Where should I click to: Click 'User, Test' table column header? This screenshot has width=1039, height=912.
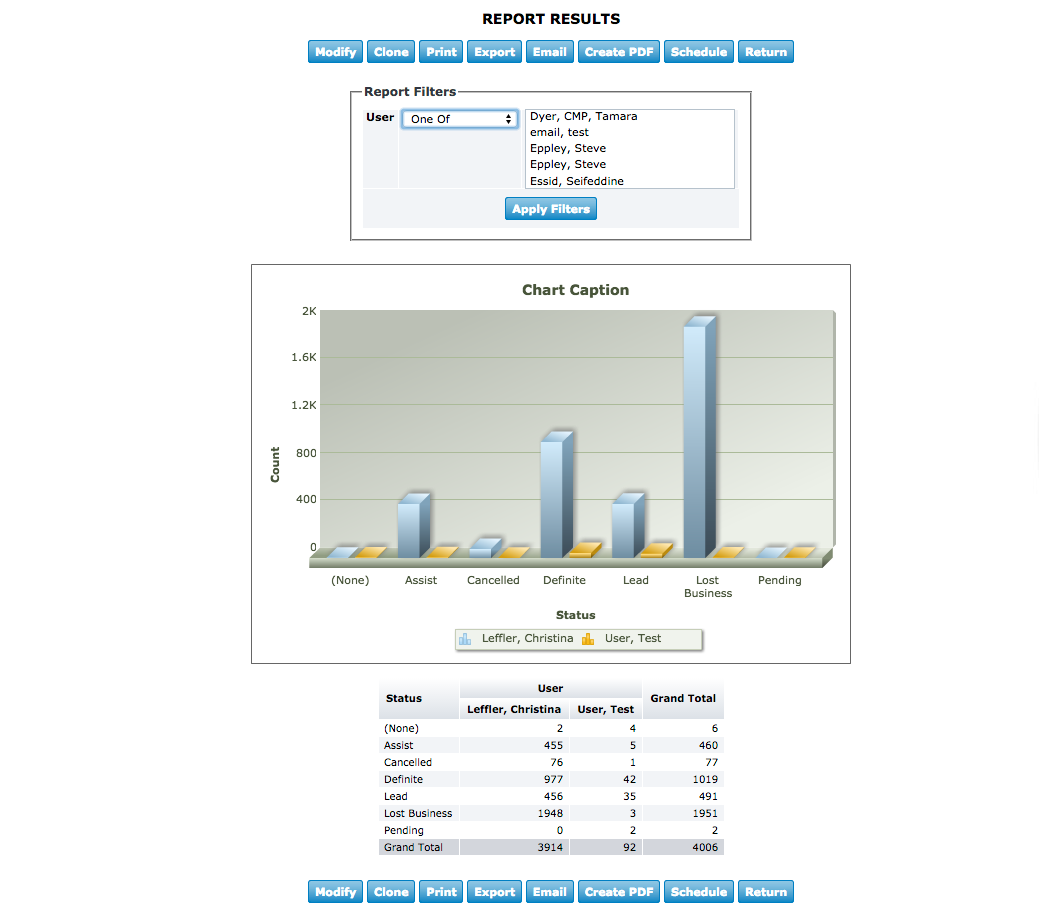[606, 709]
